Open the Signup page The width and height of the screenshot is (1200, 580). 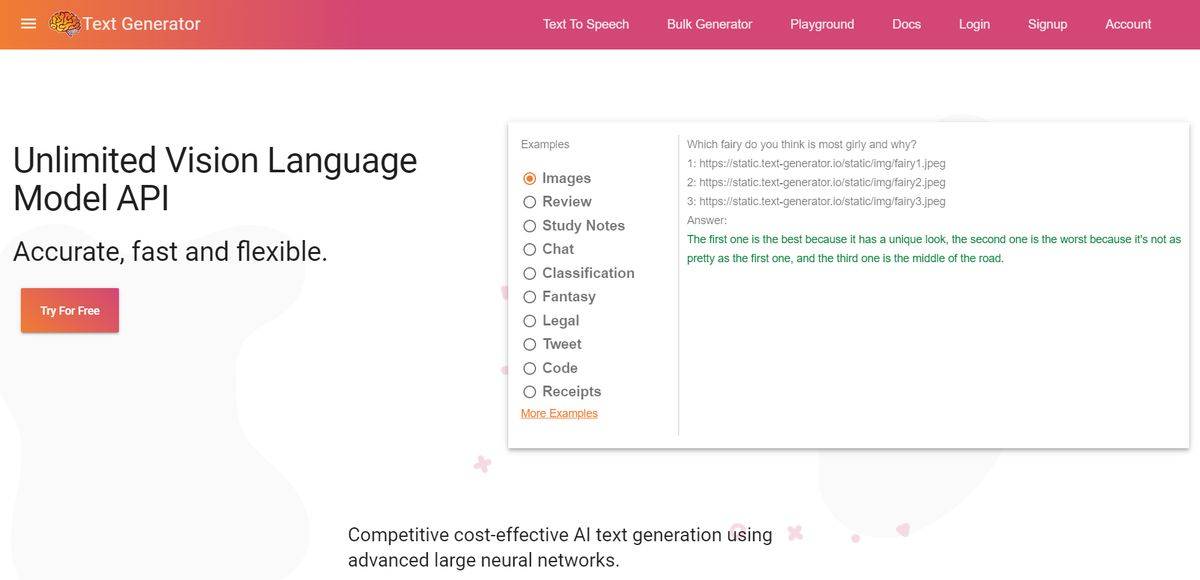(x=1047, y=23)
